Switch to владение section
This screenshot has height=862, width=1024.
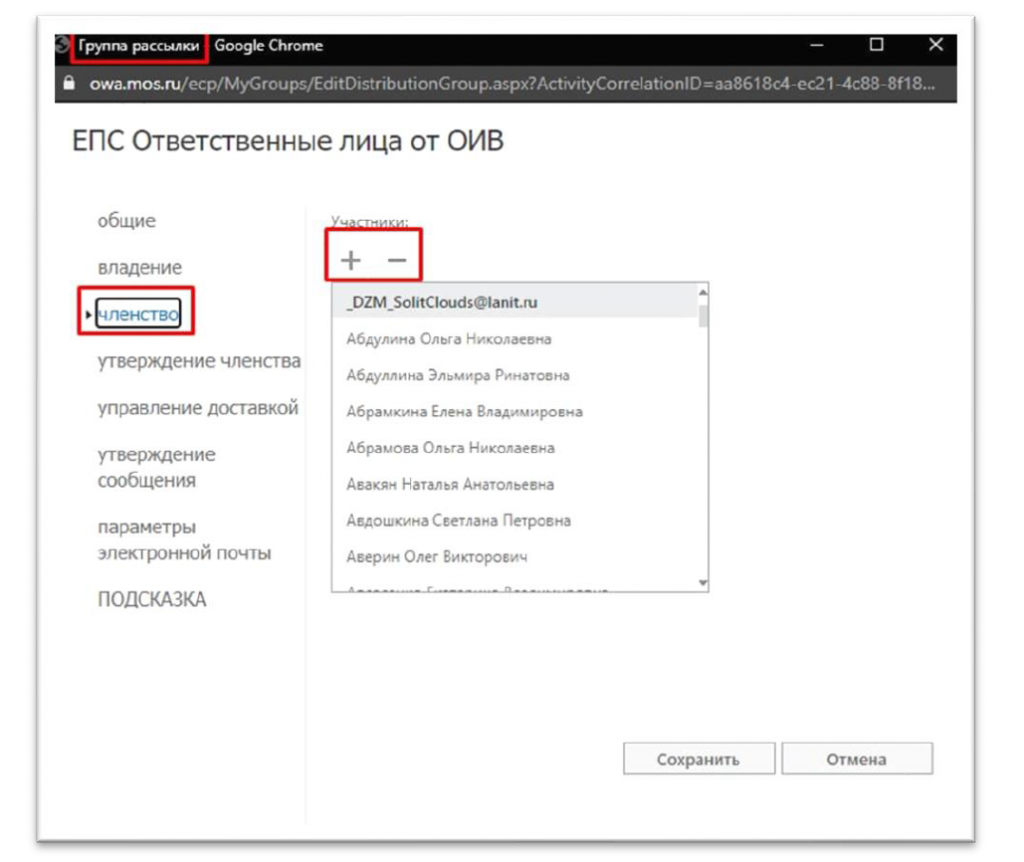click(x=139, y=268)
